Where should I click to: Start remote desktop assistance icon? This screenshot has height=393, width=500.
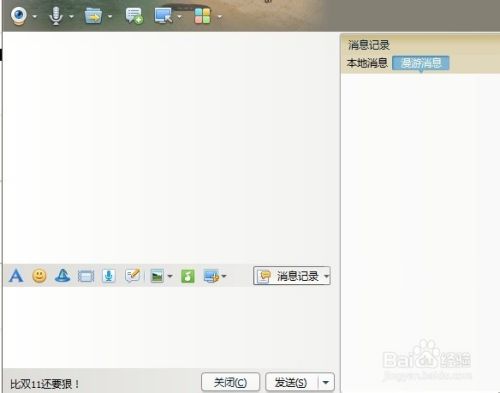163,16
